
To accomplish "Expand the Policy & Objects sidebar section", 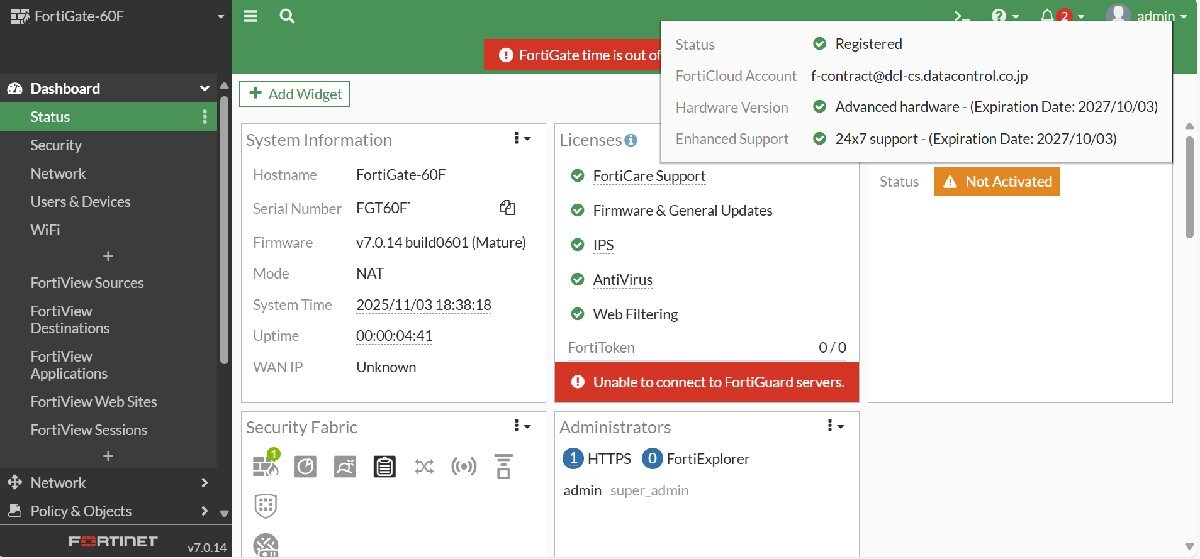I will 110,511.
